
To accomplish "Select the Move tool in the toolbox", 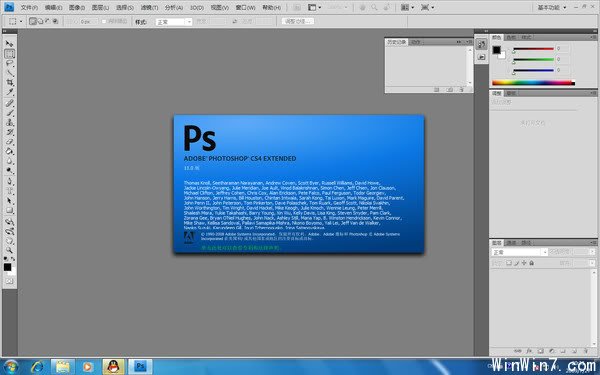I will [x=9, y=44].
